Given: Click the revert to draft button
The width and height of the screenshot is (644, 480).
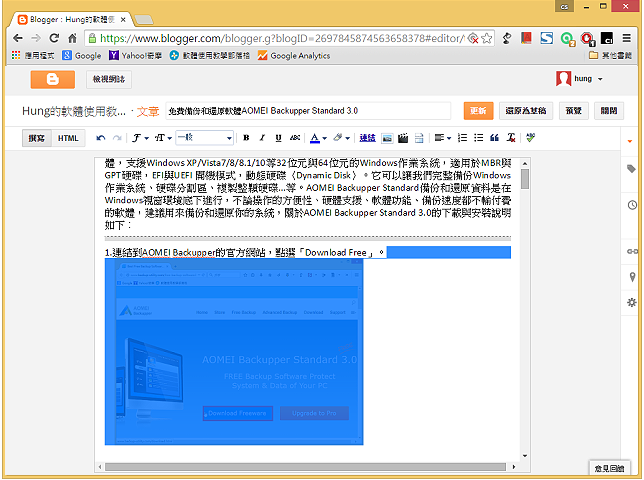Looking at the screenshot, I should coord(526,111).
